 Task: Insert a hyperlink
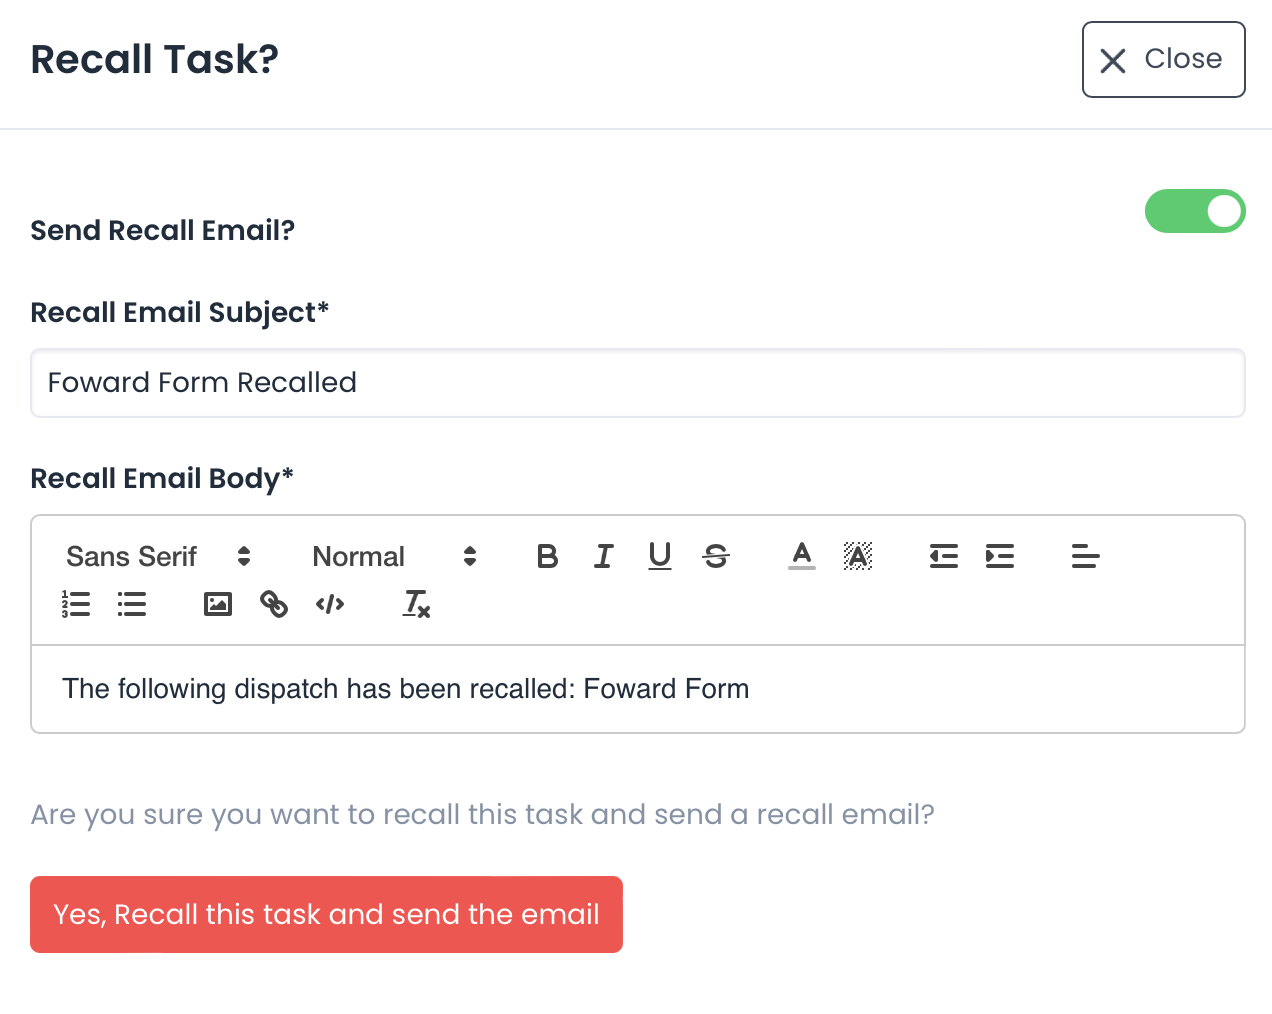pos(273,604)
